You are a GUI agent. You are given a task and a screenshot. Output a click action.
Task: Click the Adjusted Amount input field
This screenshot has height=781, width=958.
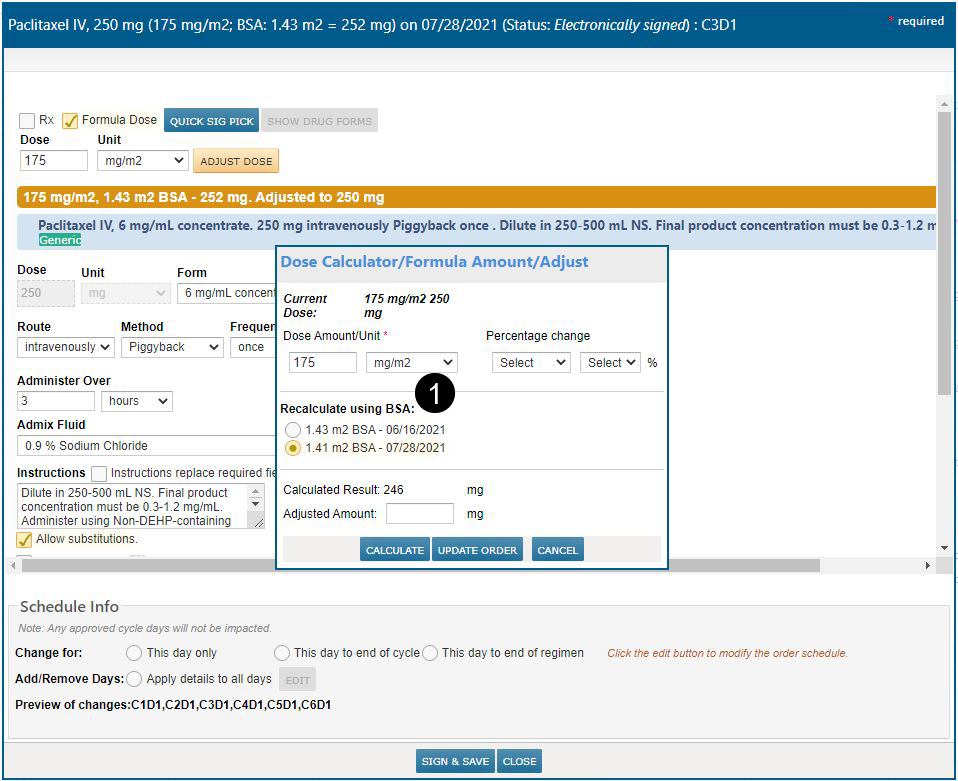tap(419, 514)
